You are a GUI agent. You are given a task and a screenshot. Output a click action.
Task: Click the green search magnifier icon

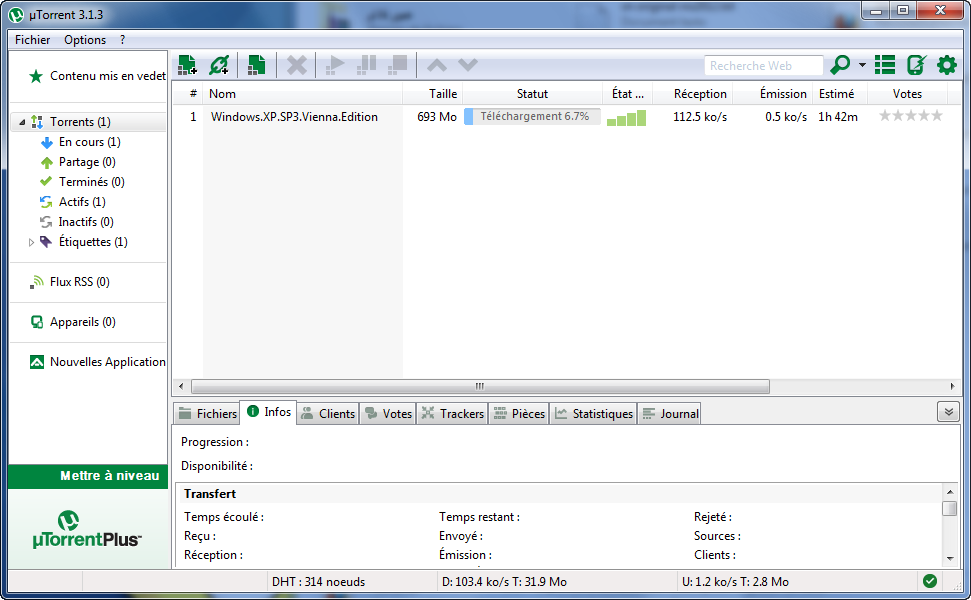(840, 64)
